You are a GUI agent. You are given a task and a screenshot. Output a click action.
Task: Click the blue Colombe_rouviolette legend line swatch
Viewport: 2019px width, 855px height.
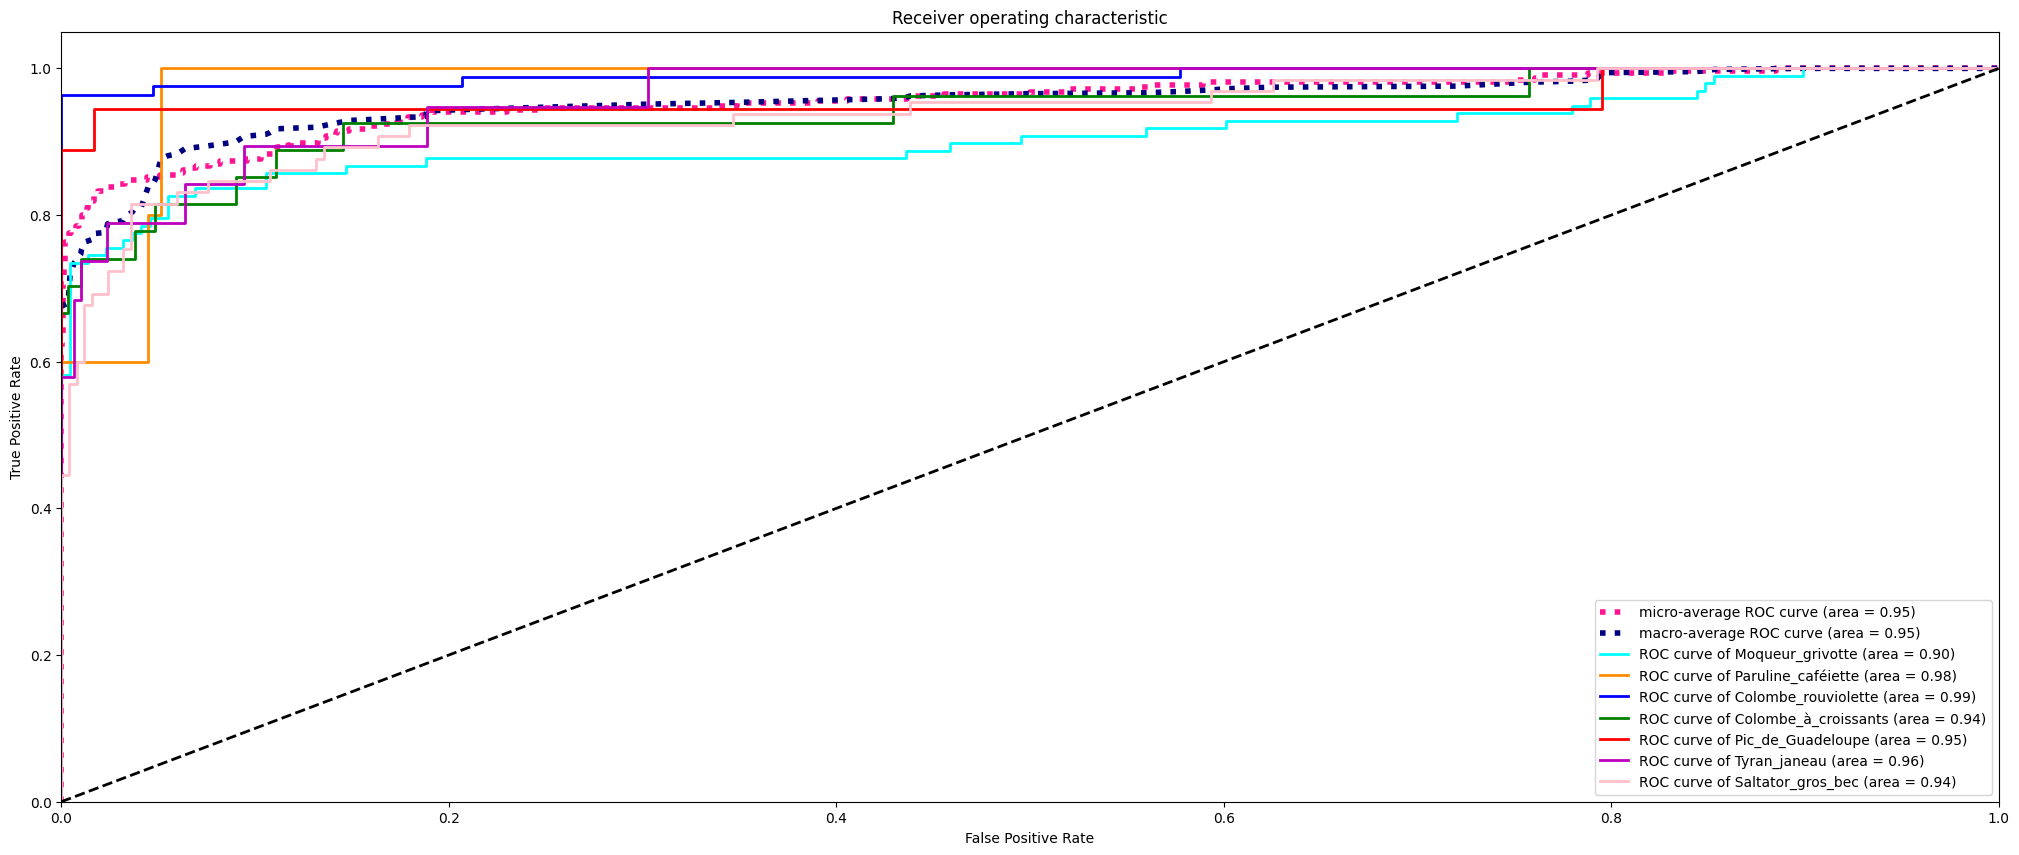[1614, 697]
